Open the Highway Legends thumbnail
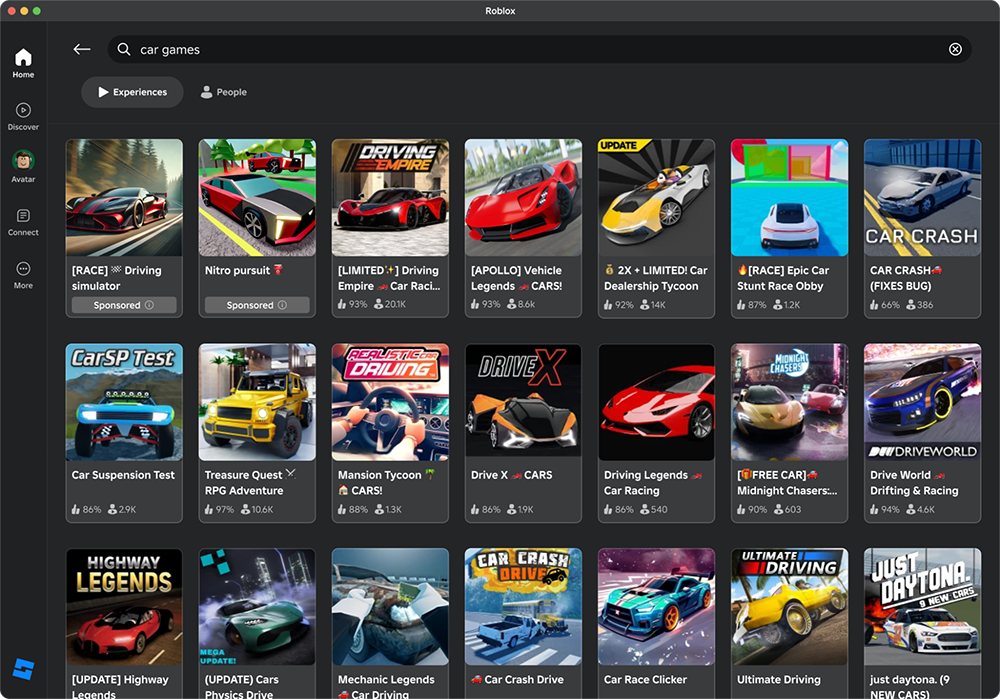 (124, 607)
